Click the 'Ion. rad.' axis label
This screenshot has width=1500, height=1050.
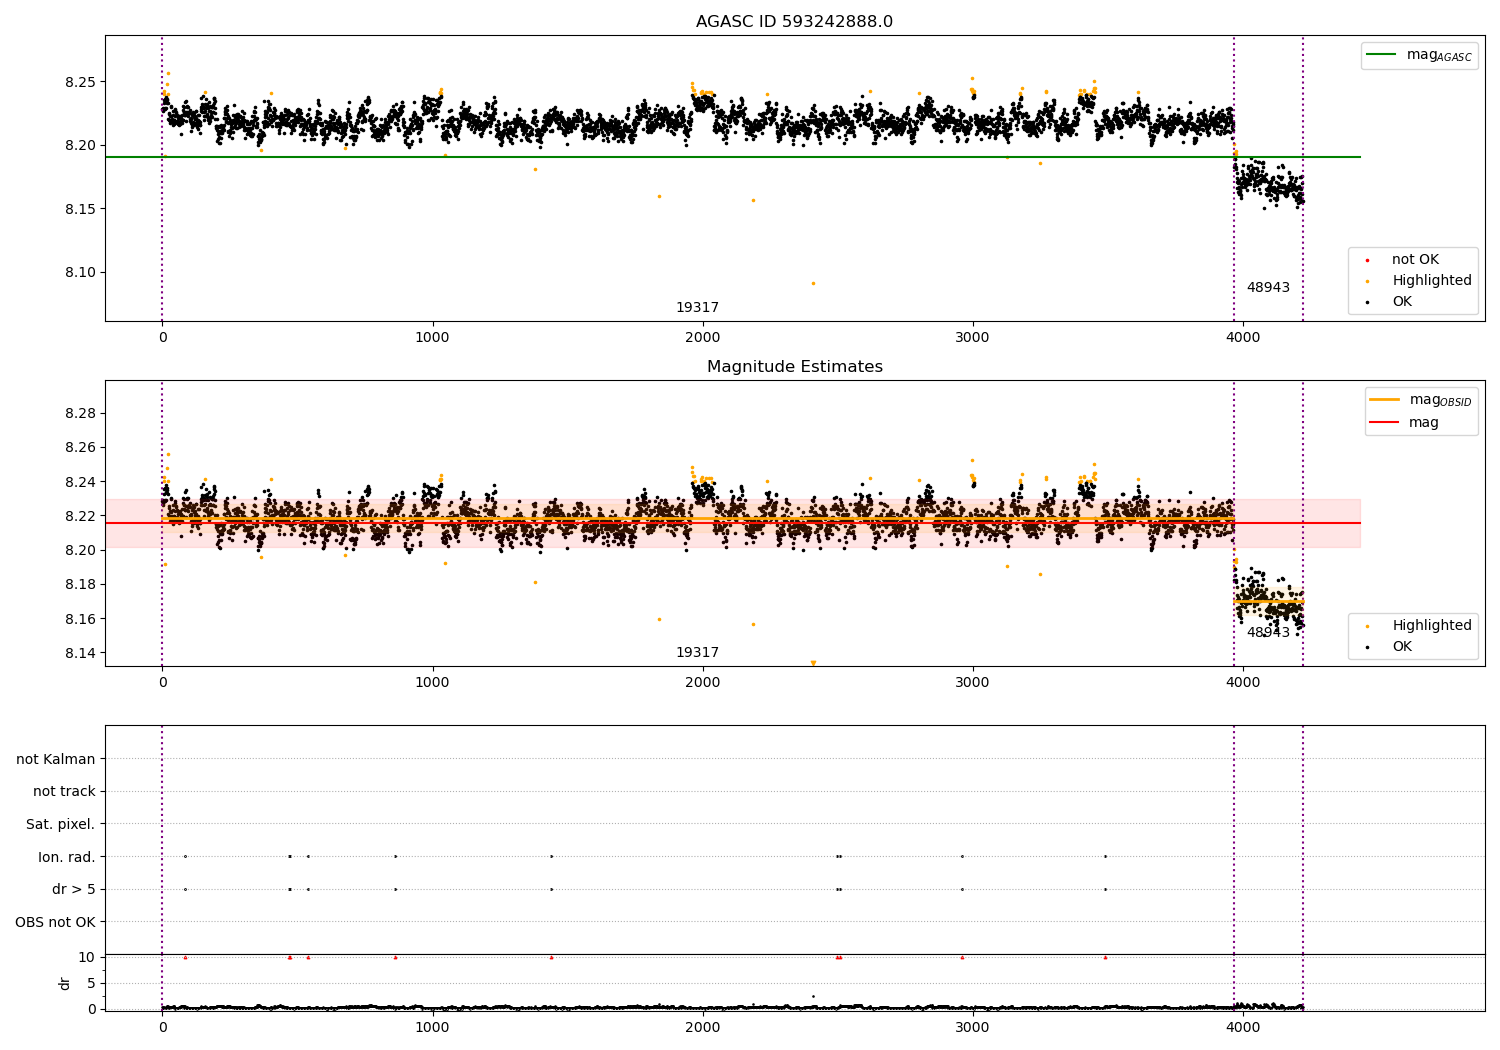coord(66,857)
